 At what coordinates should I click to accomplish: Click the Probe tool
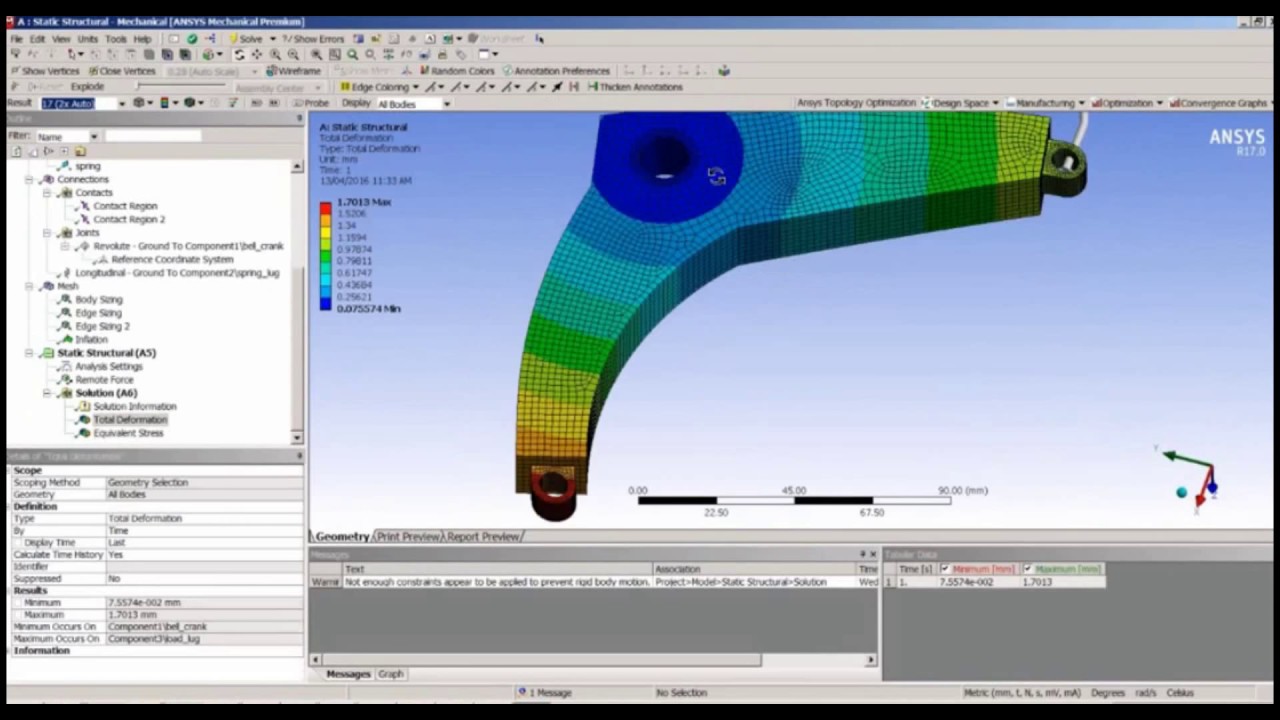click(x=311, y=103)
